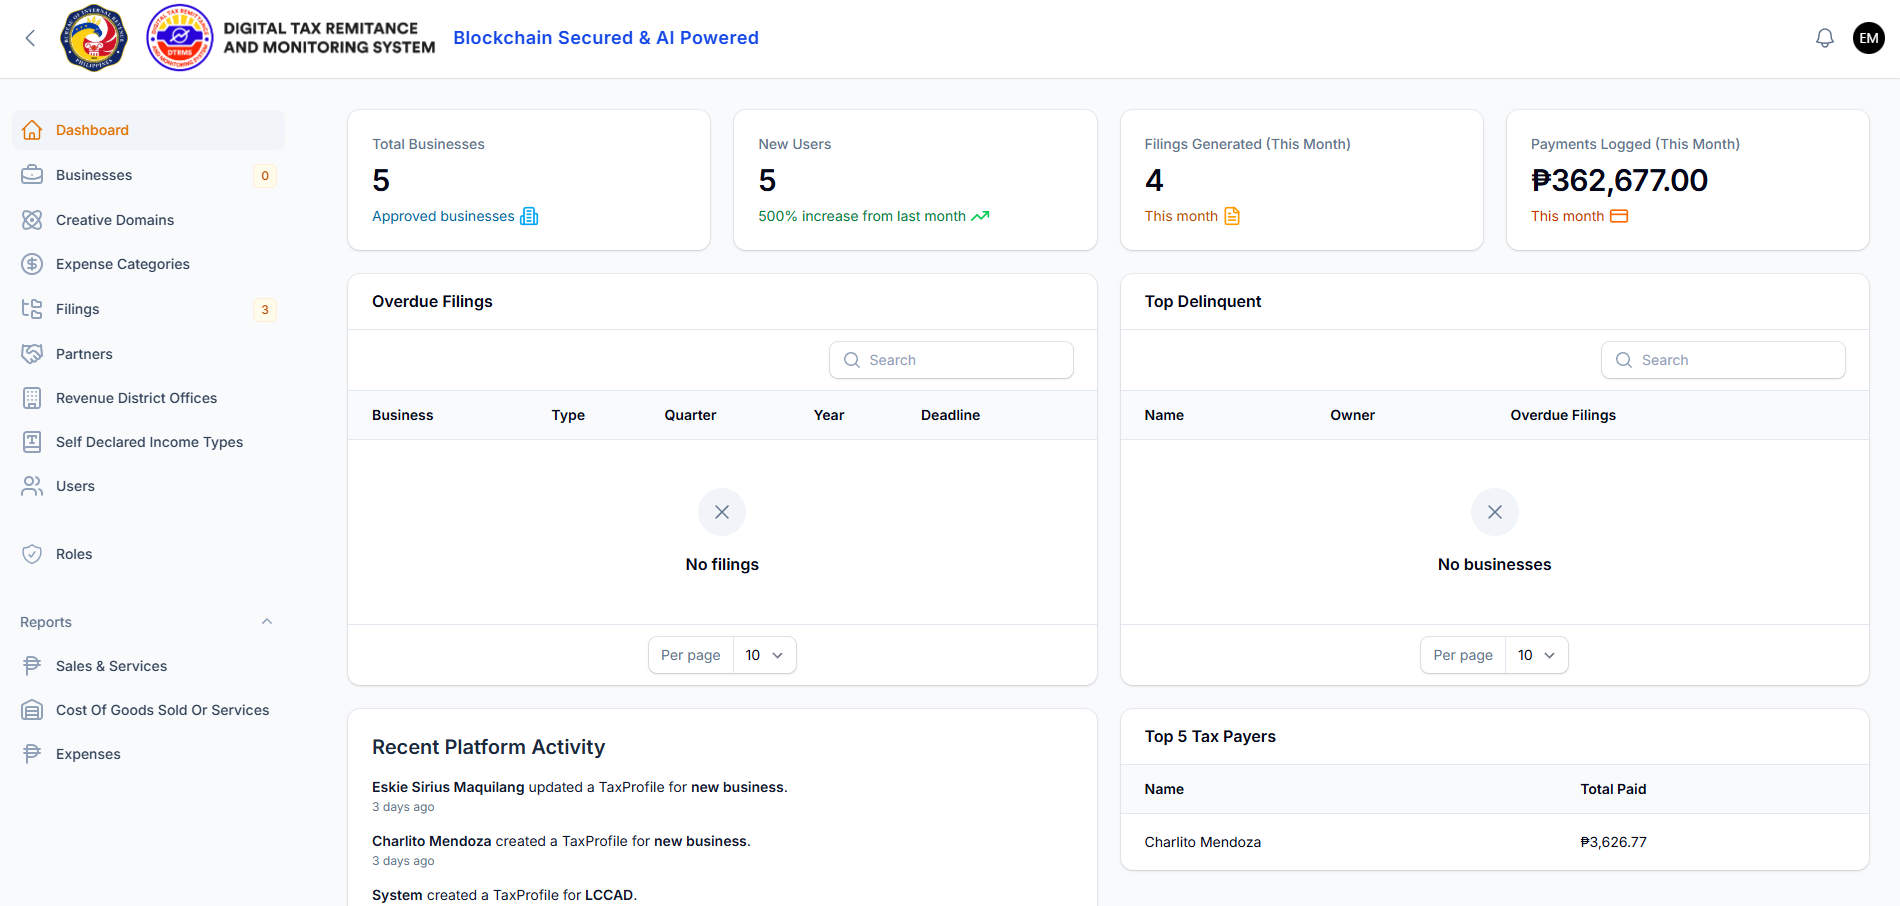Screen dimensions: 1900x906
Task: Open Top Delinquent per page dropdown
Action: point(1537,655)
